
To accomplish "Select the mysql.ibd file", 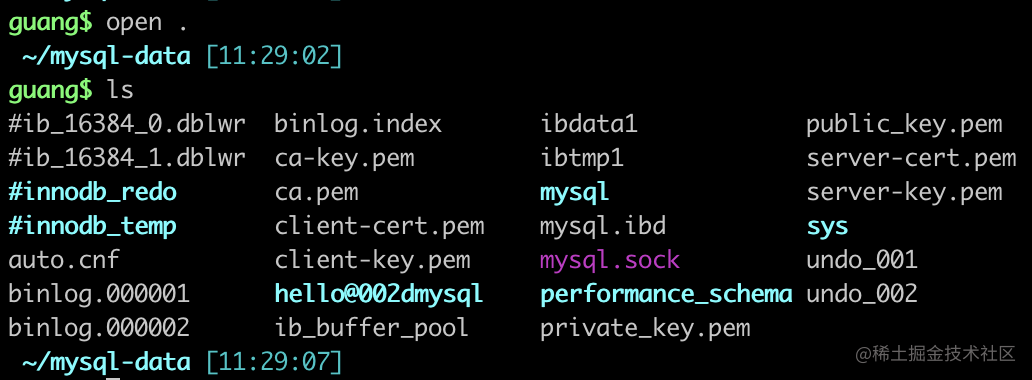I will [604, 227].
